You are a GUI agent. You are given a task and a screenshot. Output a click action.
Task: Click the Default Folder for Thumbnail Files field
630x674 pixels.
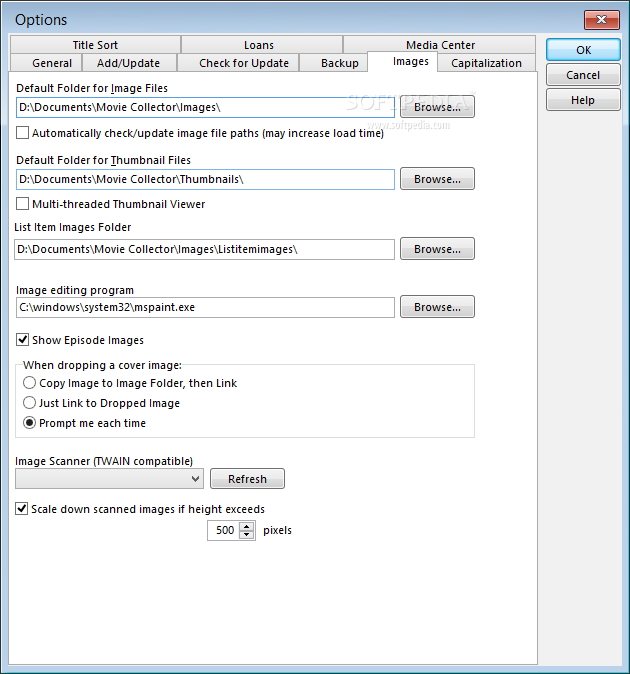coord(205,179)
